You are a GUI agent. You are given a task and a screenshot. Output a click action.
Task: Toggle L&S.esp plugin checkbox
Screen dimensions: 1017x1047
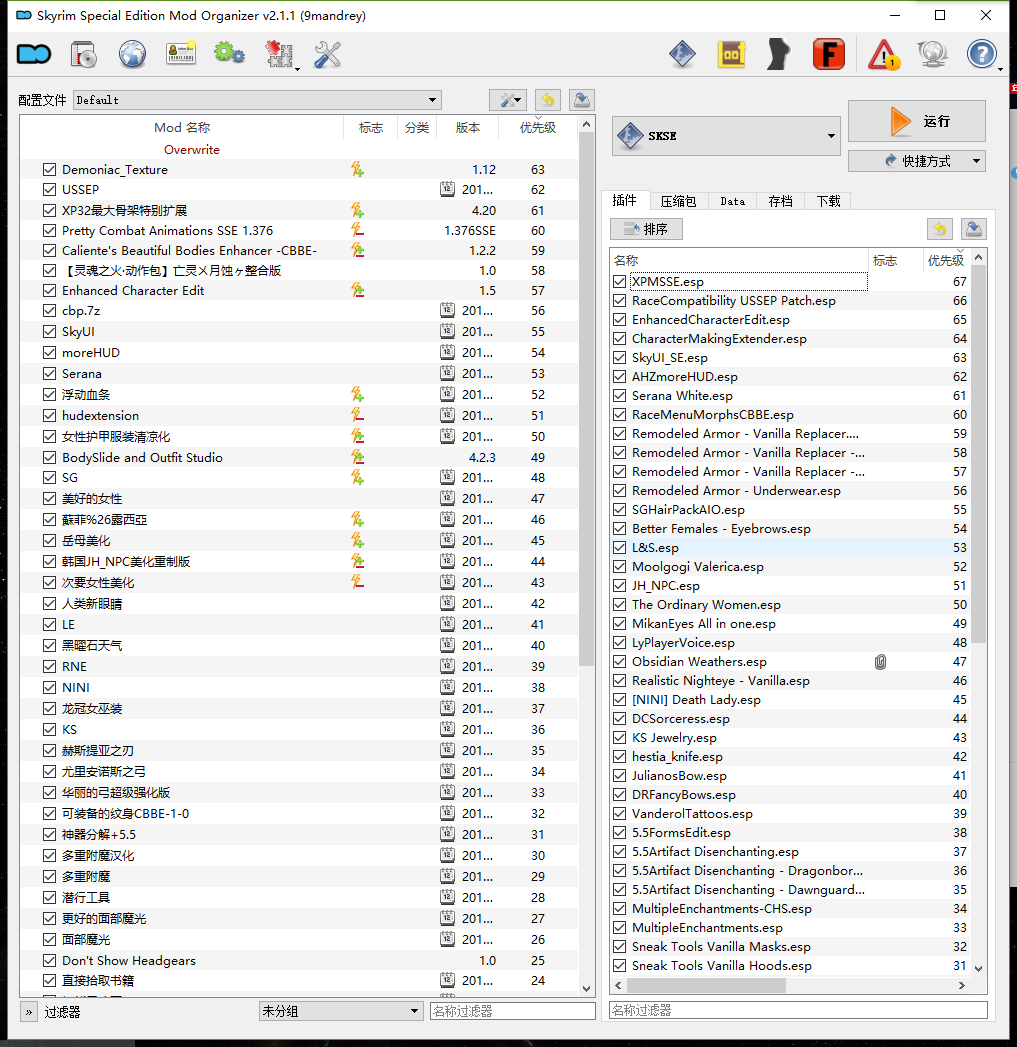(x=620, y=548)
